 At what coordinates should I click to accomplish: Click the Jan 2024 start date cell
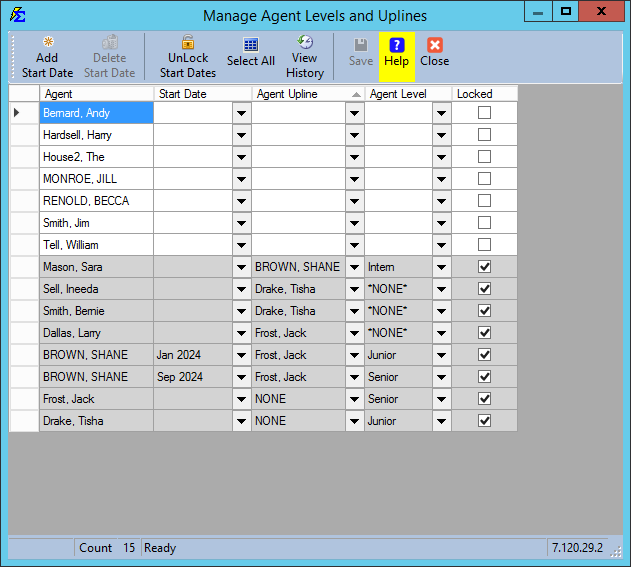point(193,355)
